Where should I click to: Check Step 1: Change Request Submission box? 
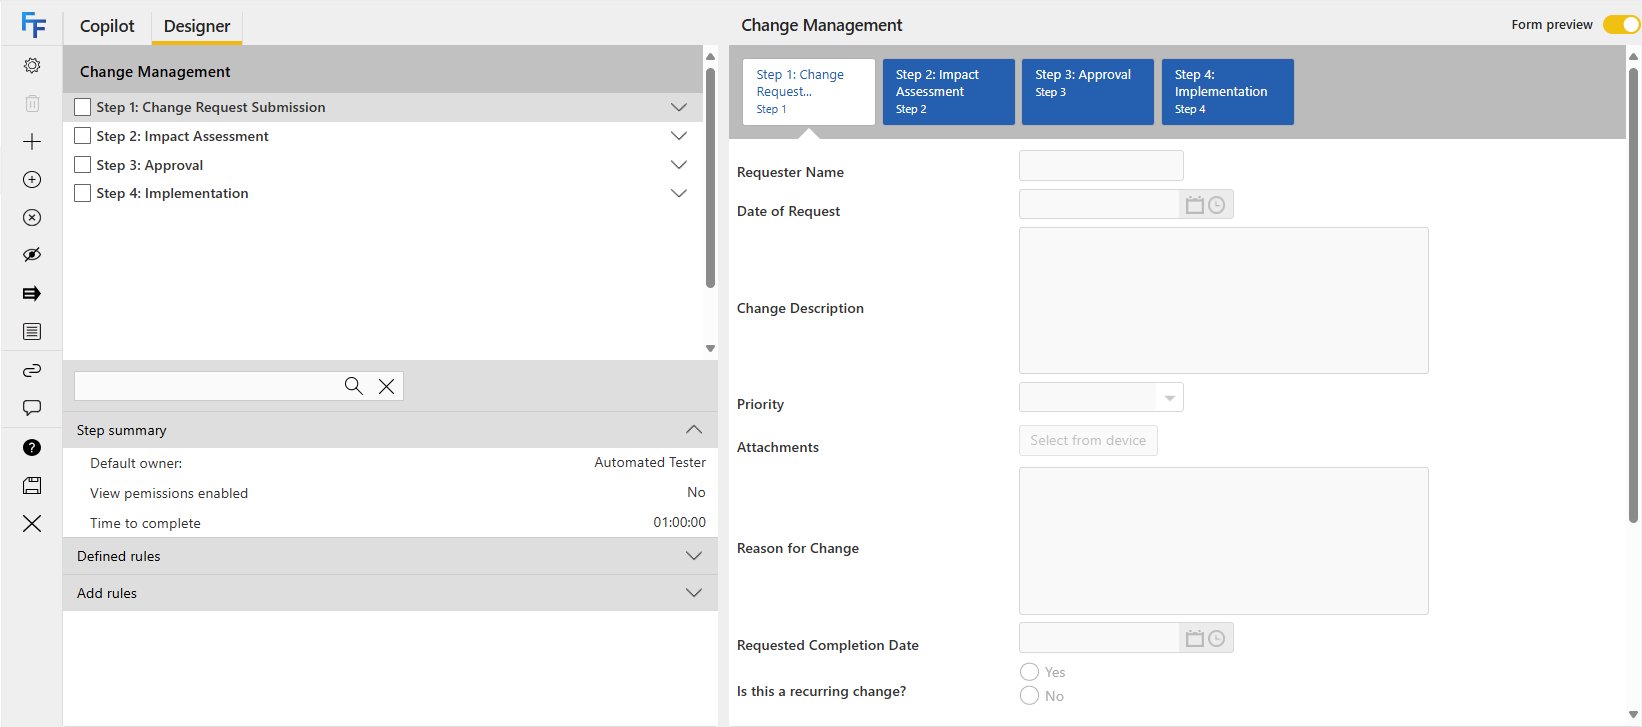coord(83,107)
